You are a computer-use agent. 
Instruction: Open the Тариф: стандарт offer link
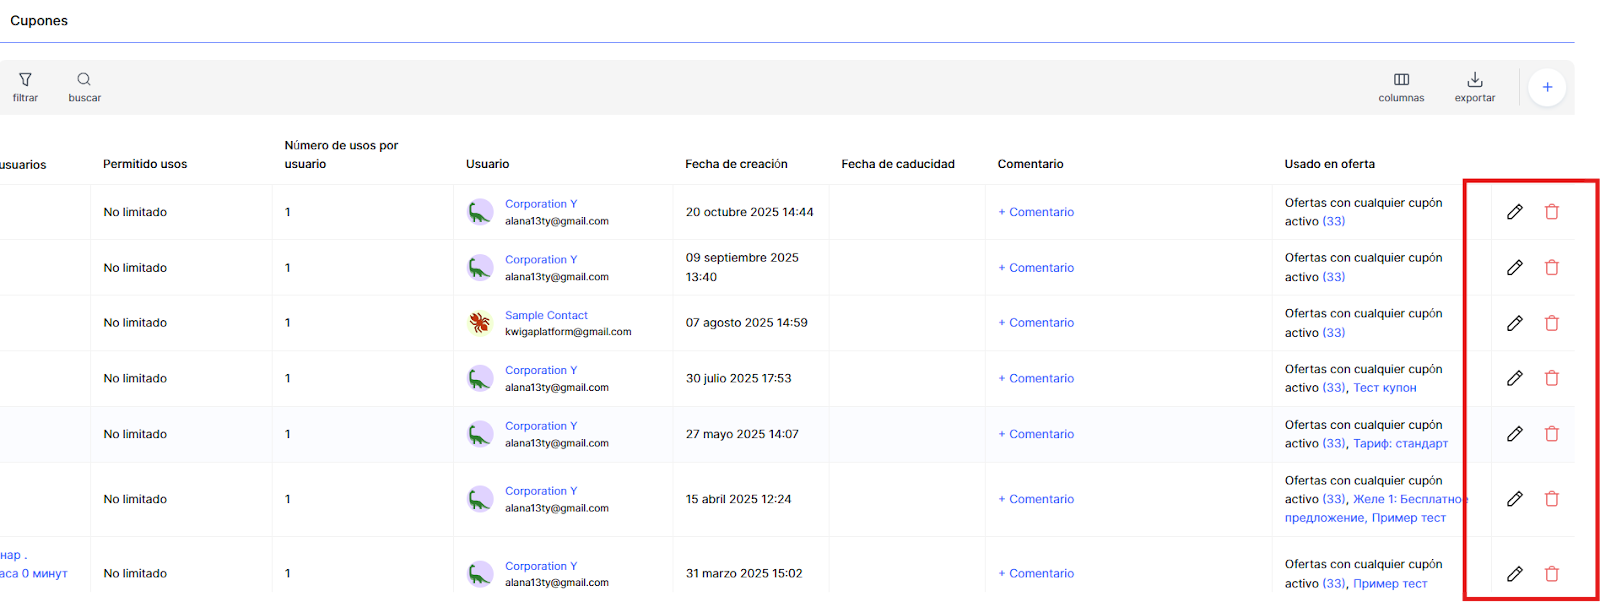(x=1400, y=443)
